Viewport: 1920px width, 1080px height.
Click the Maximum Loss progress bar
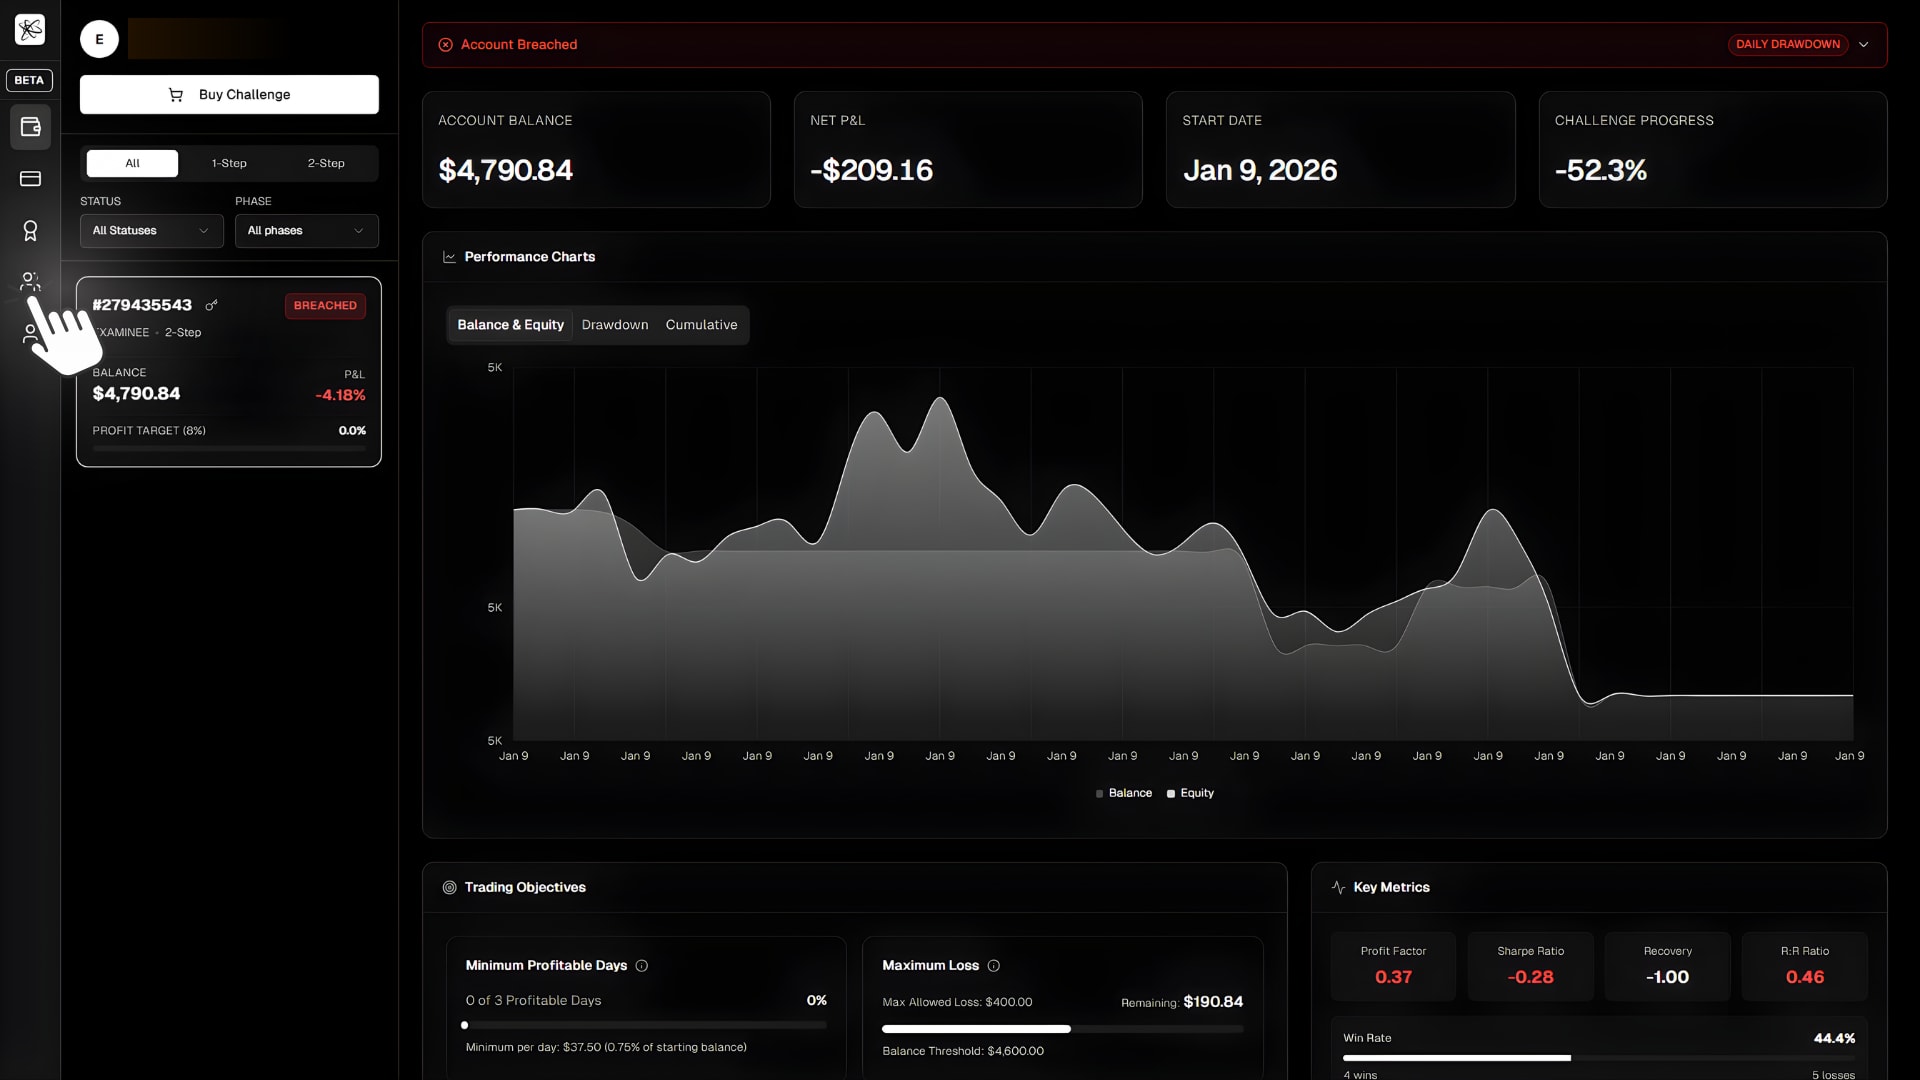click(1063, 1029)
